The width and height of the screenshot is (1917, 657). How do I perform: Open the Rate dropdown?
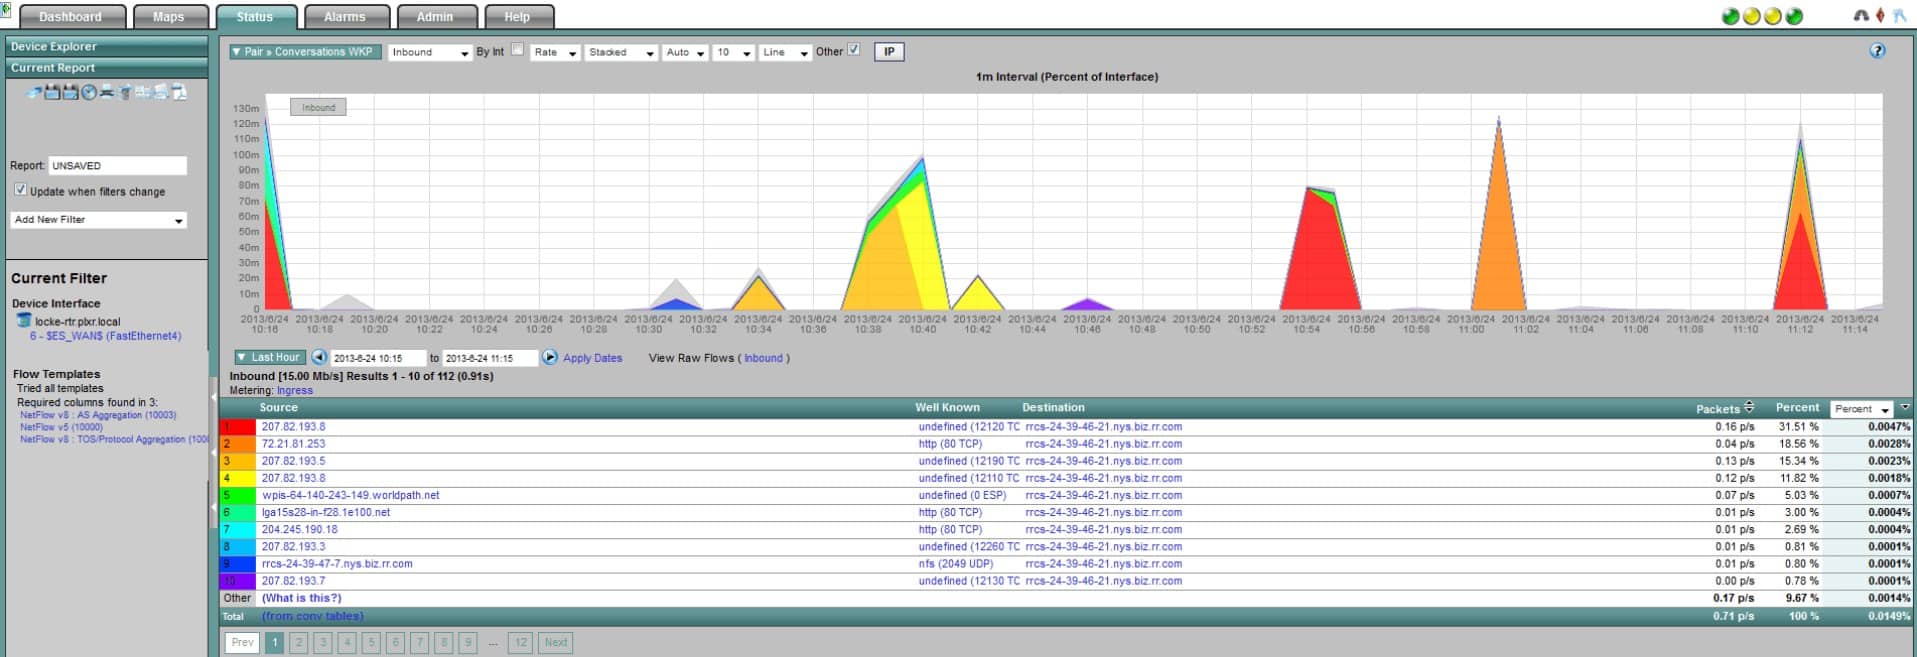(x=555, y=53)
